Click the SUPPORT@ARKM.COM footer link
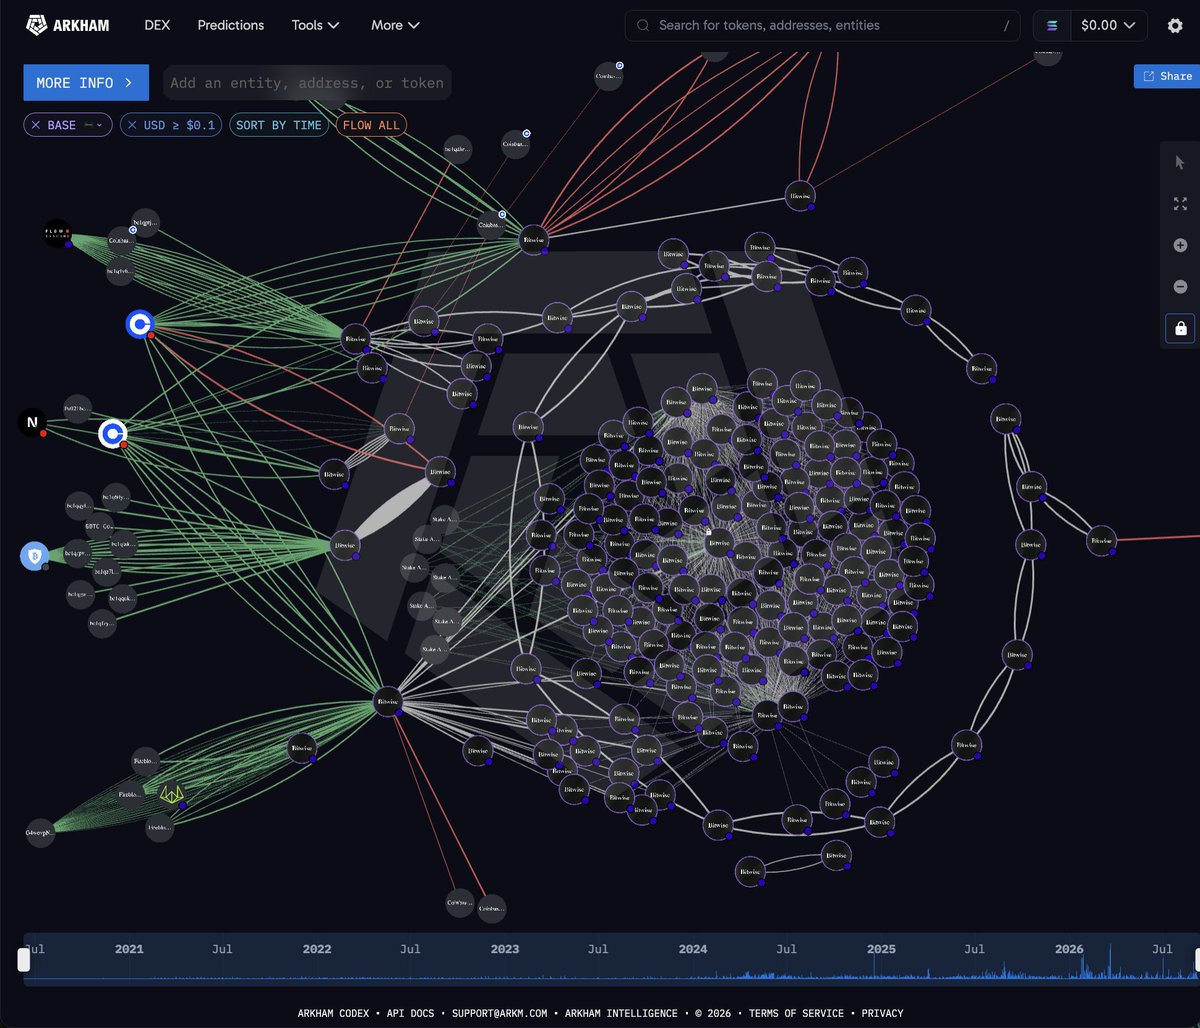This screenshot has width=1200, height=1028. tap(499, 1013)
